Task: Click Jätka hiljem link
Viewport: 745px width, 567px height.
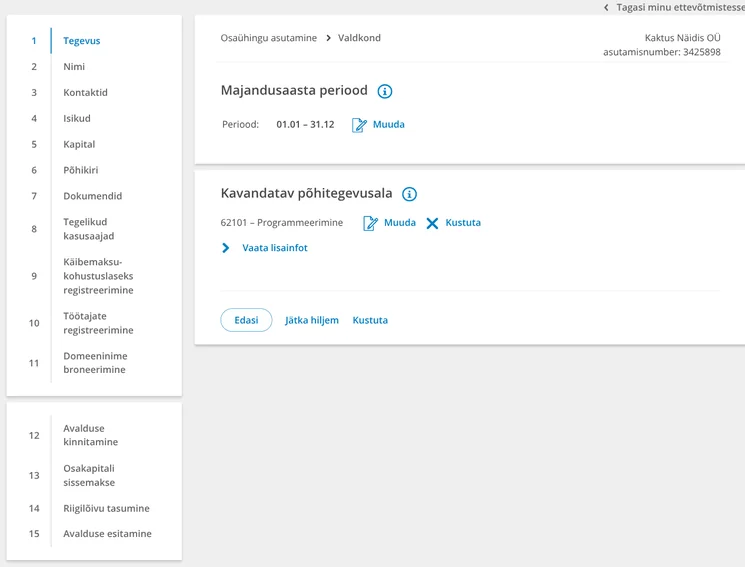Action: tap(312, 320)
